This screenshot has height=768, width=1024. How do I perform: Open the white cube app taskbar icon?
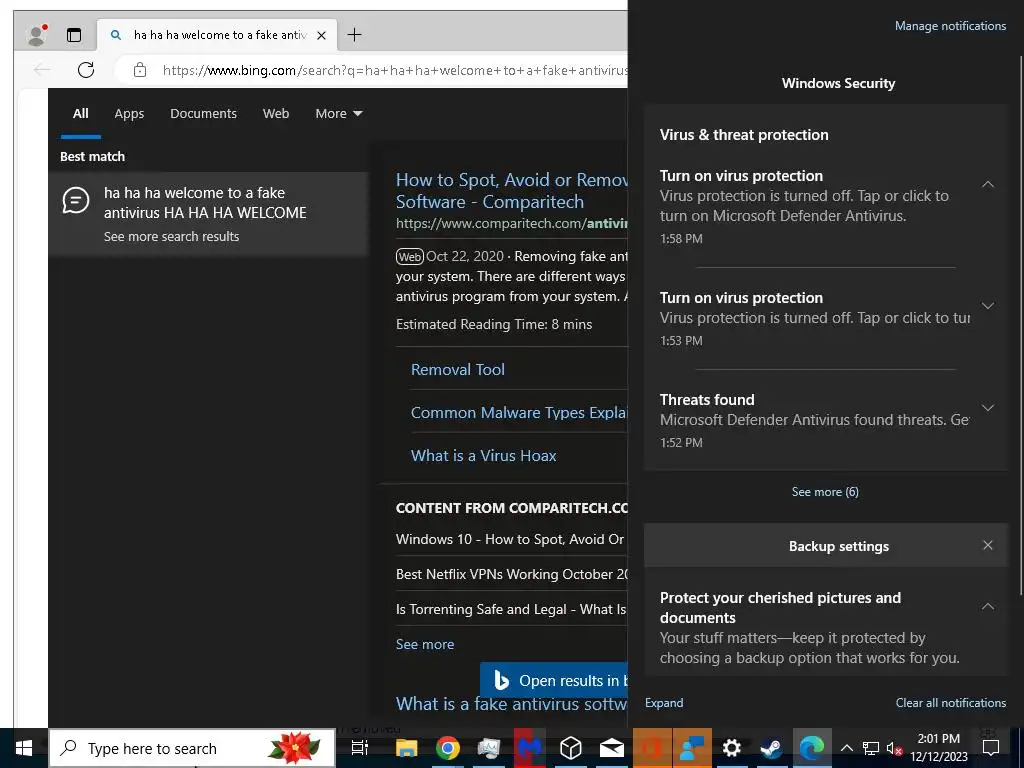[570, 748]
